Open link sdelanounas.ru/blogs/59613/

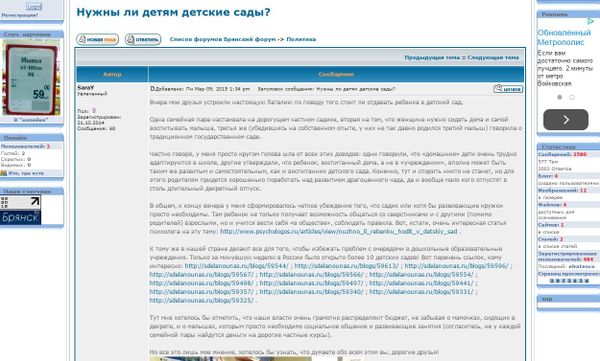click(346, 266)
